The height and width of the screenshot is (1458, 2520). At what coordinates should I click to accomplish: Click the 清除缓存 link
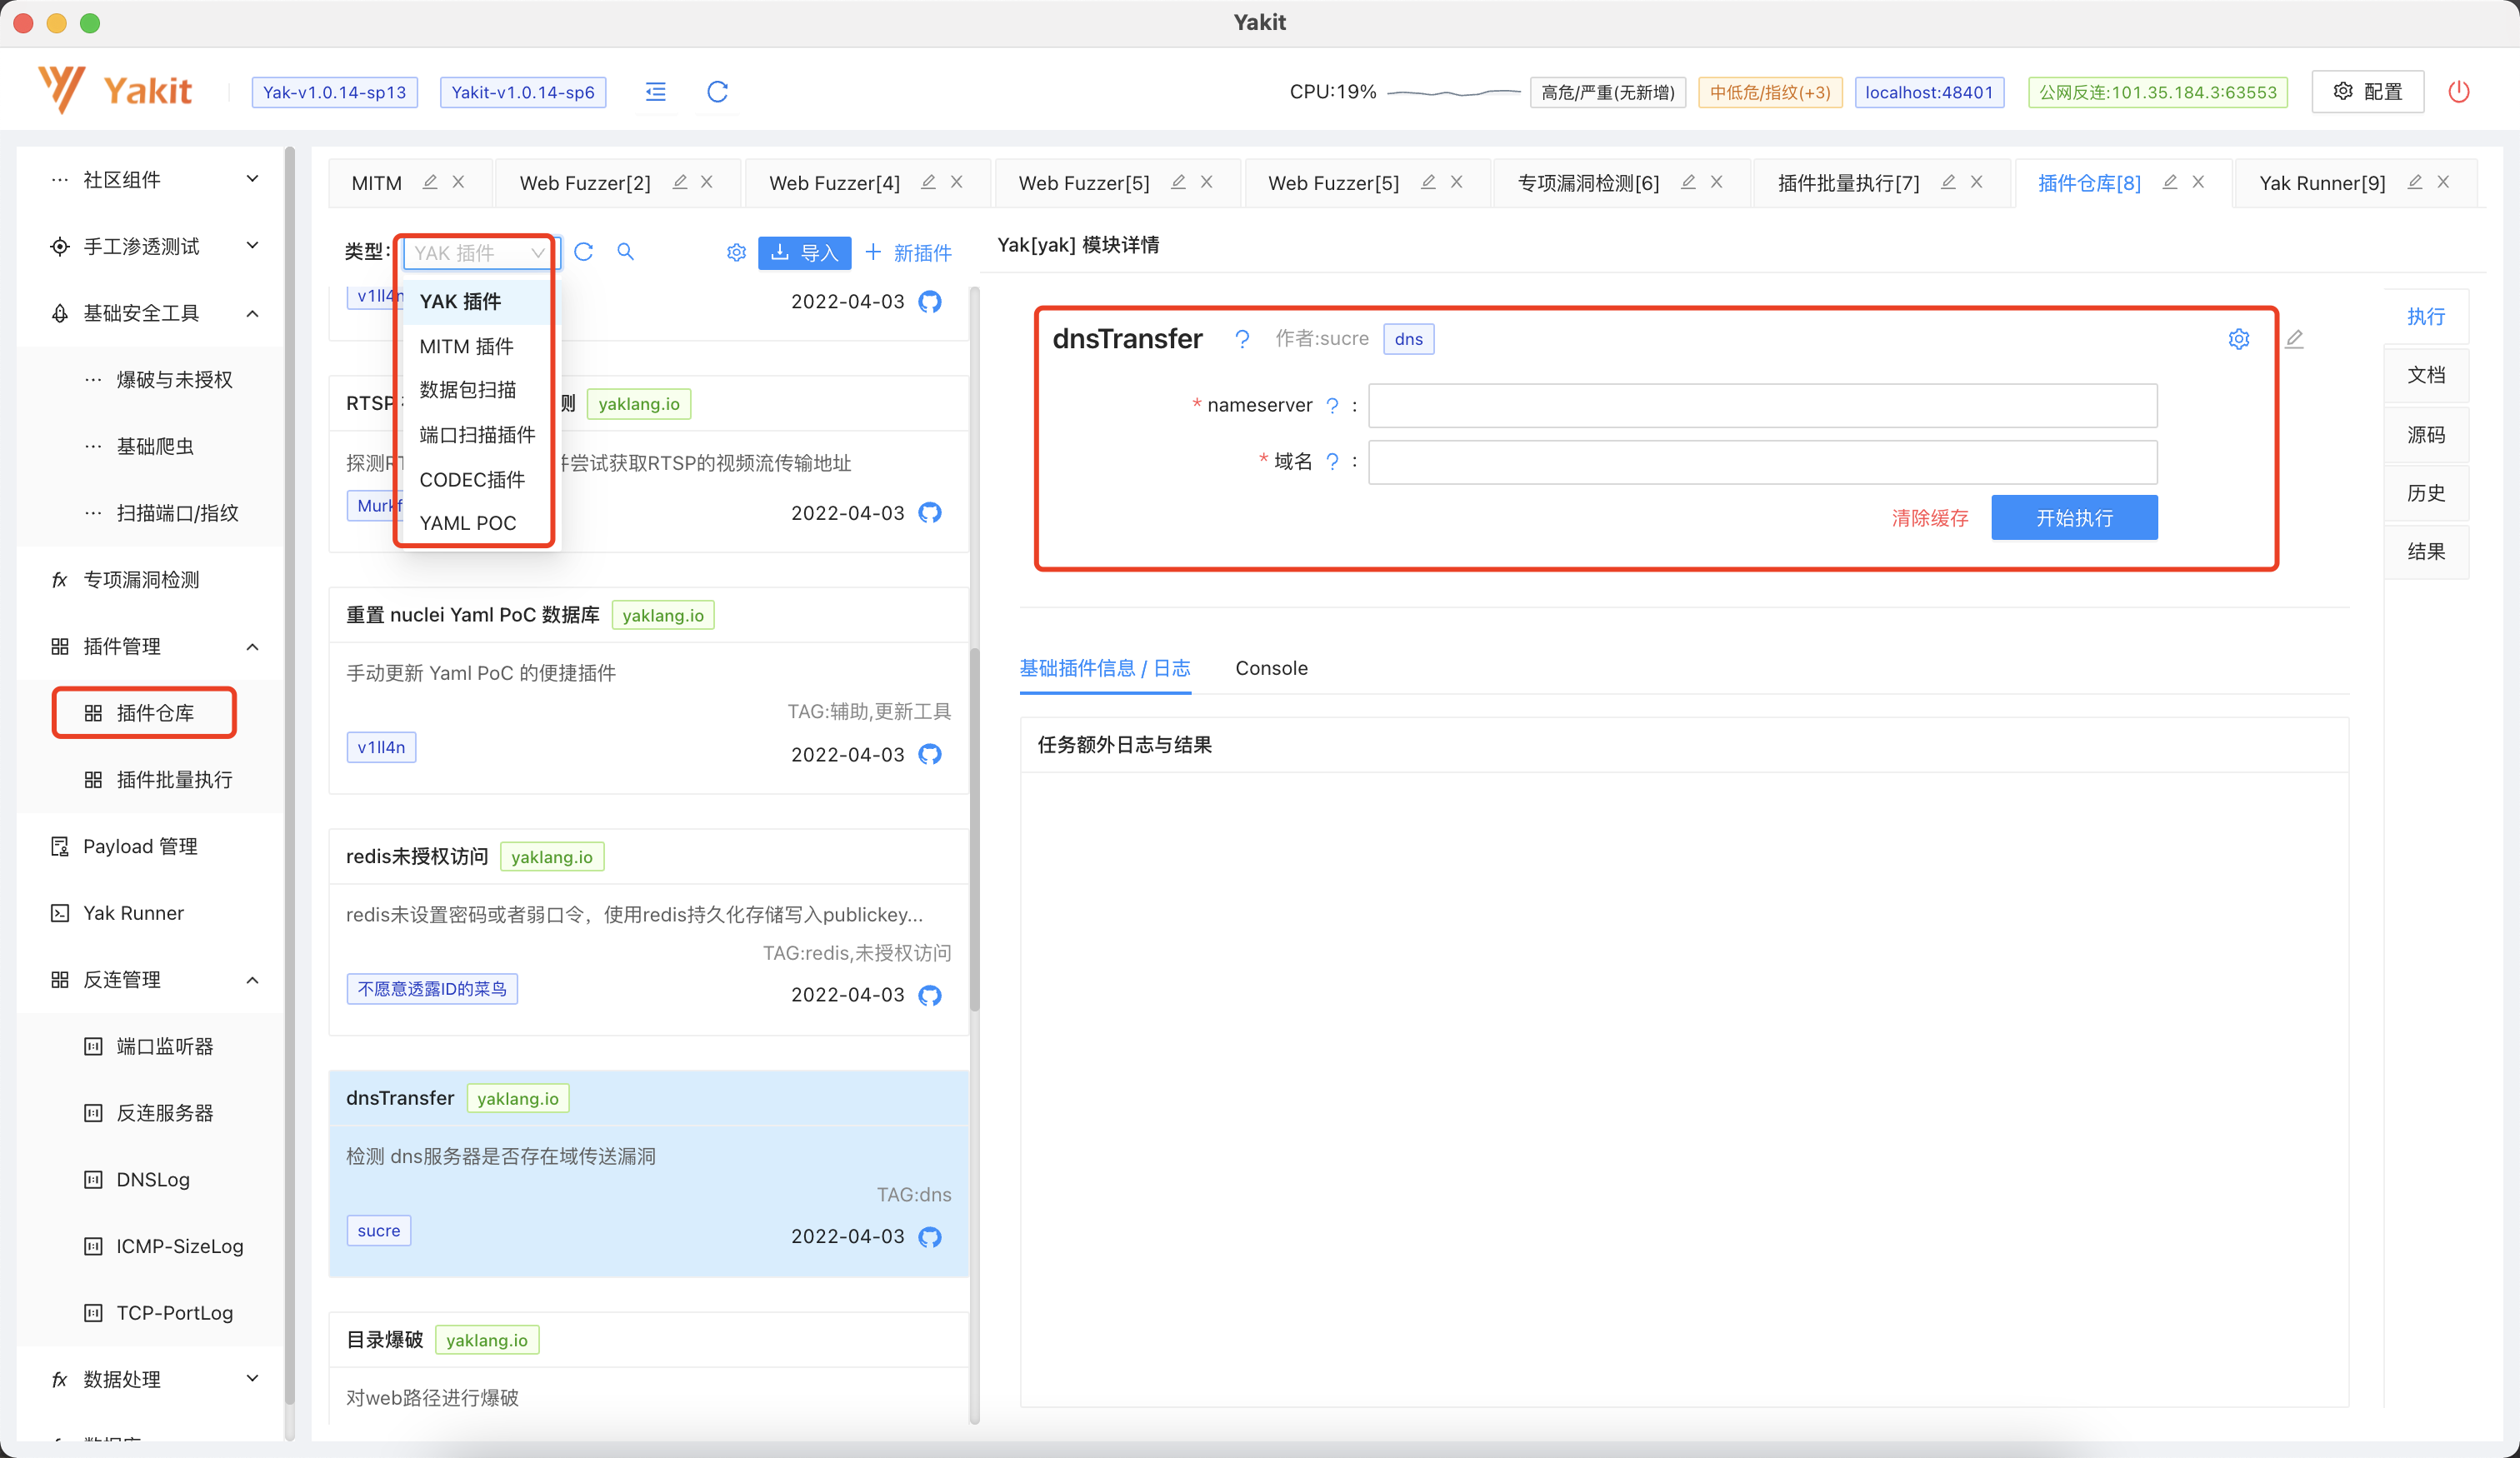pos(1929,518)
